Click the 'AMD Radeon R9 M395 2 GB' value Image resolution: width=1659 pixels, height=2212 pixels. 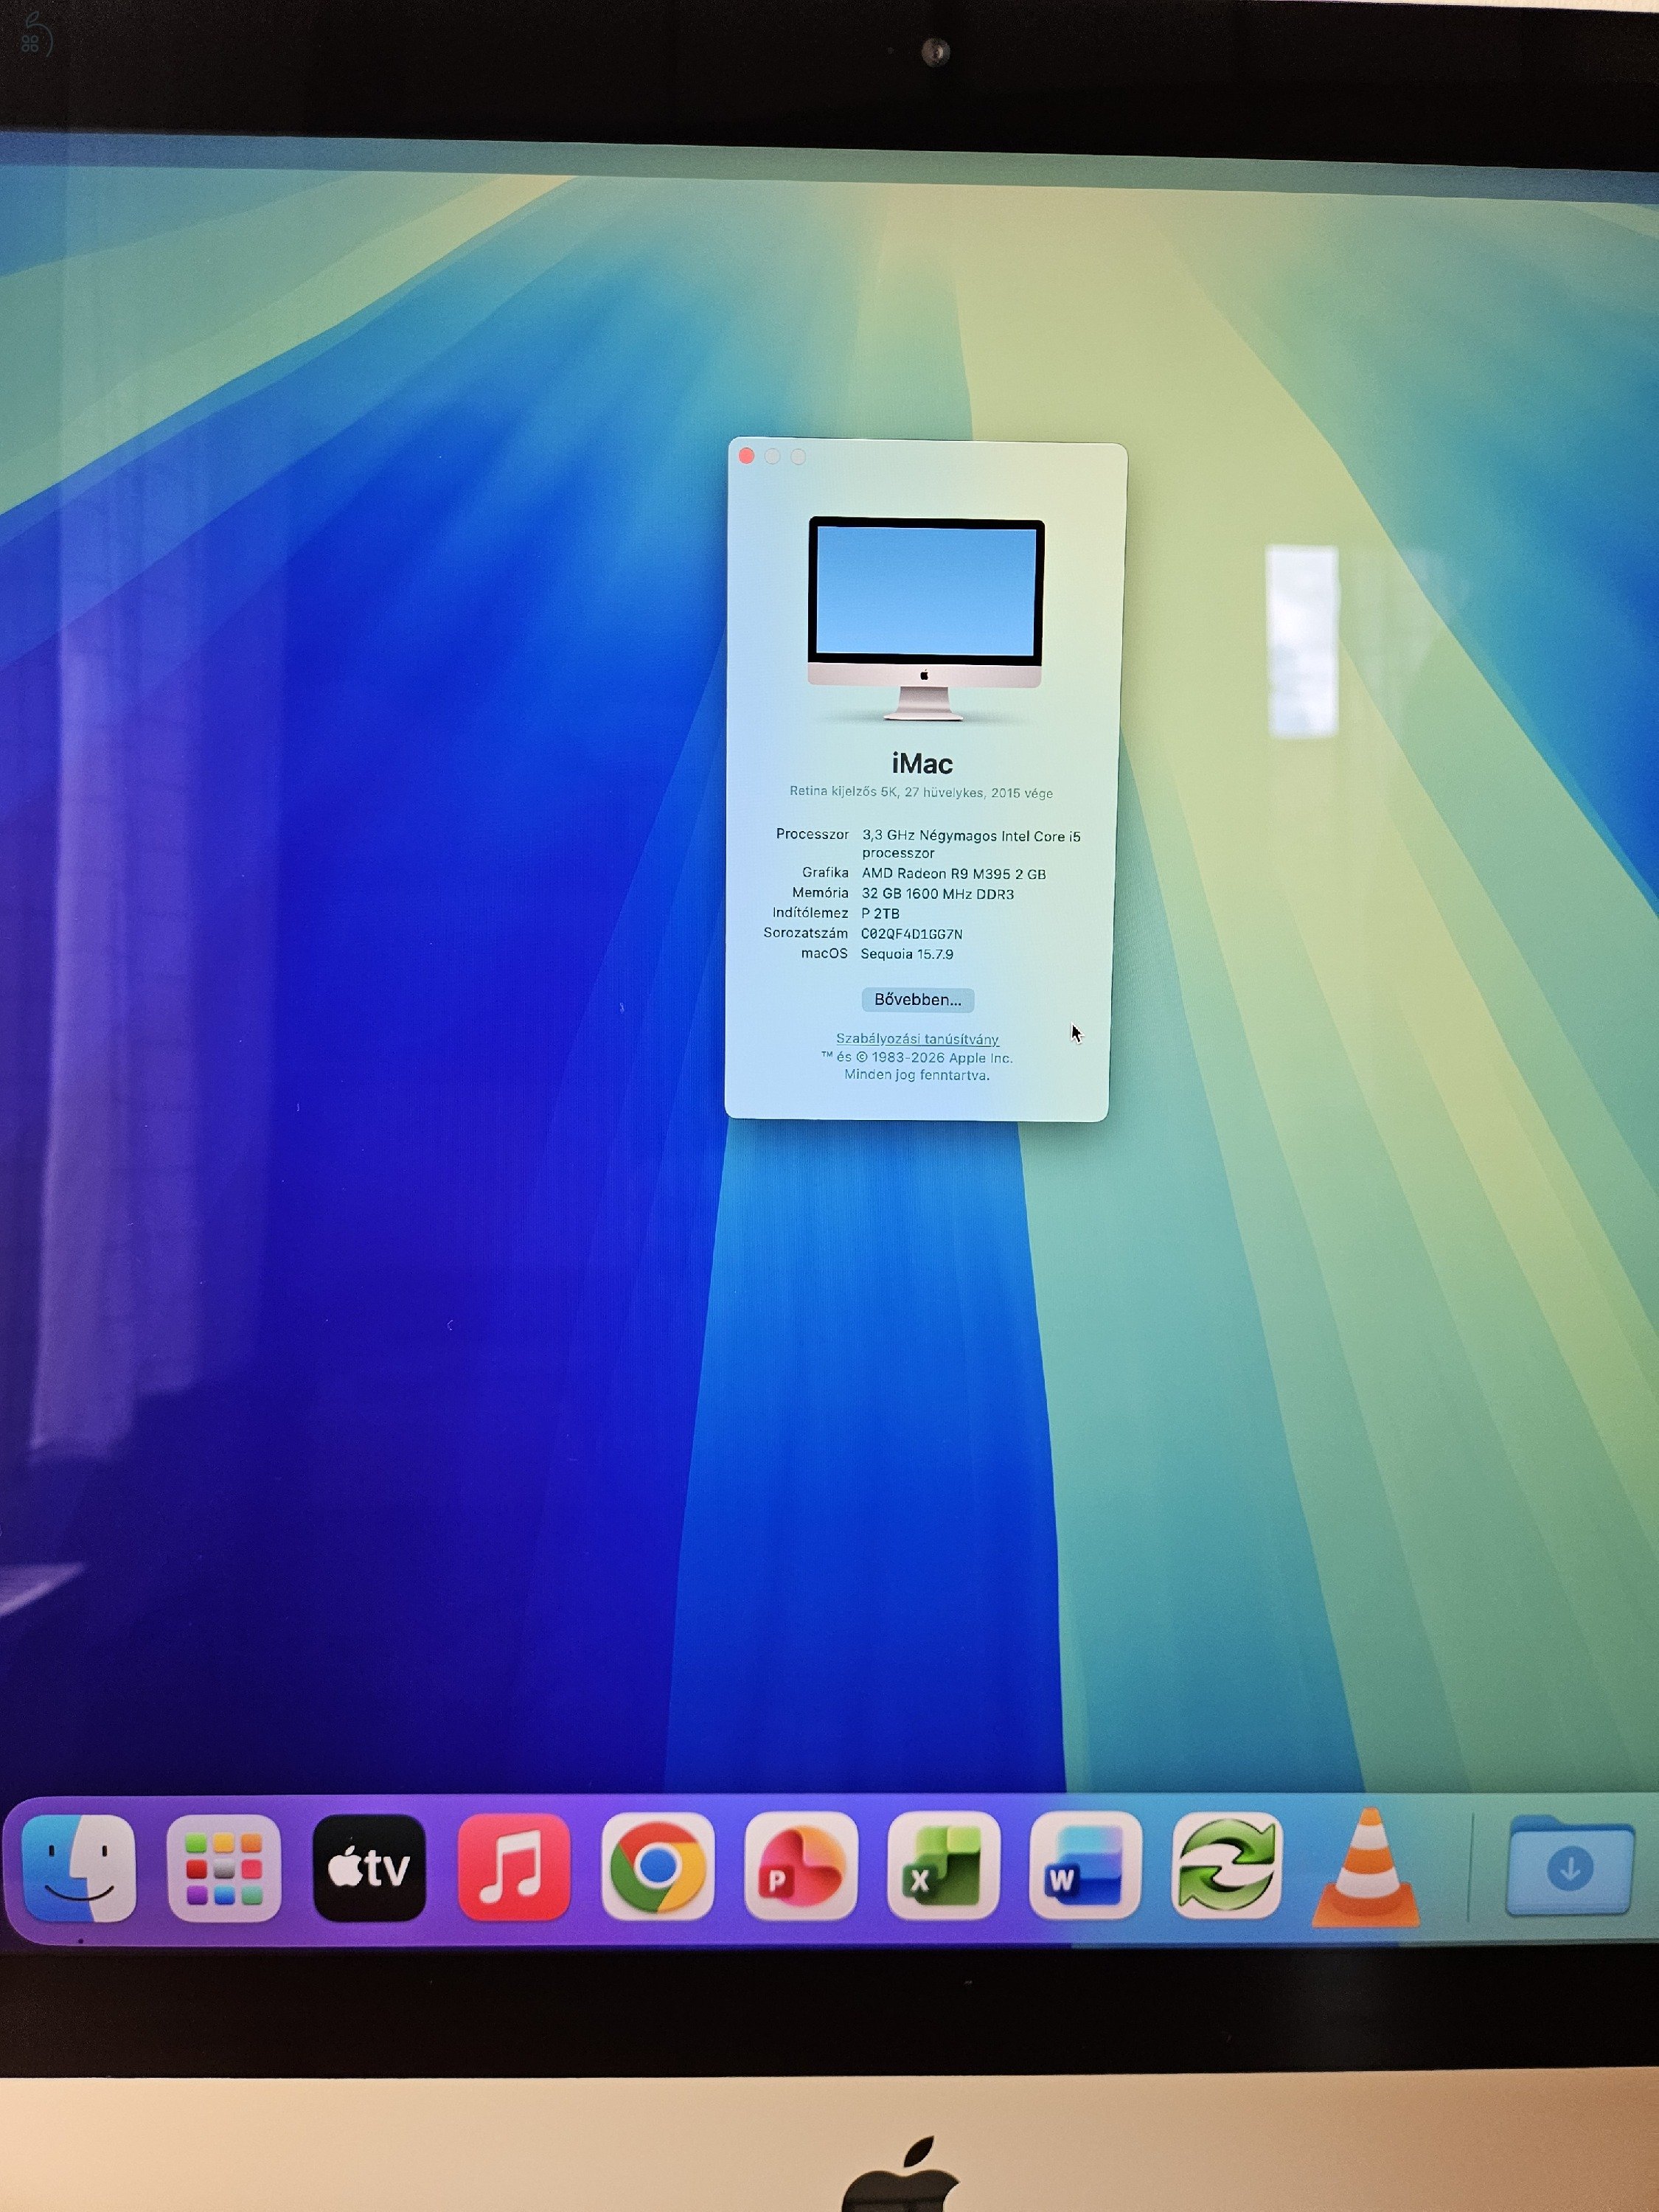point(954,874)
